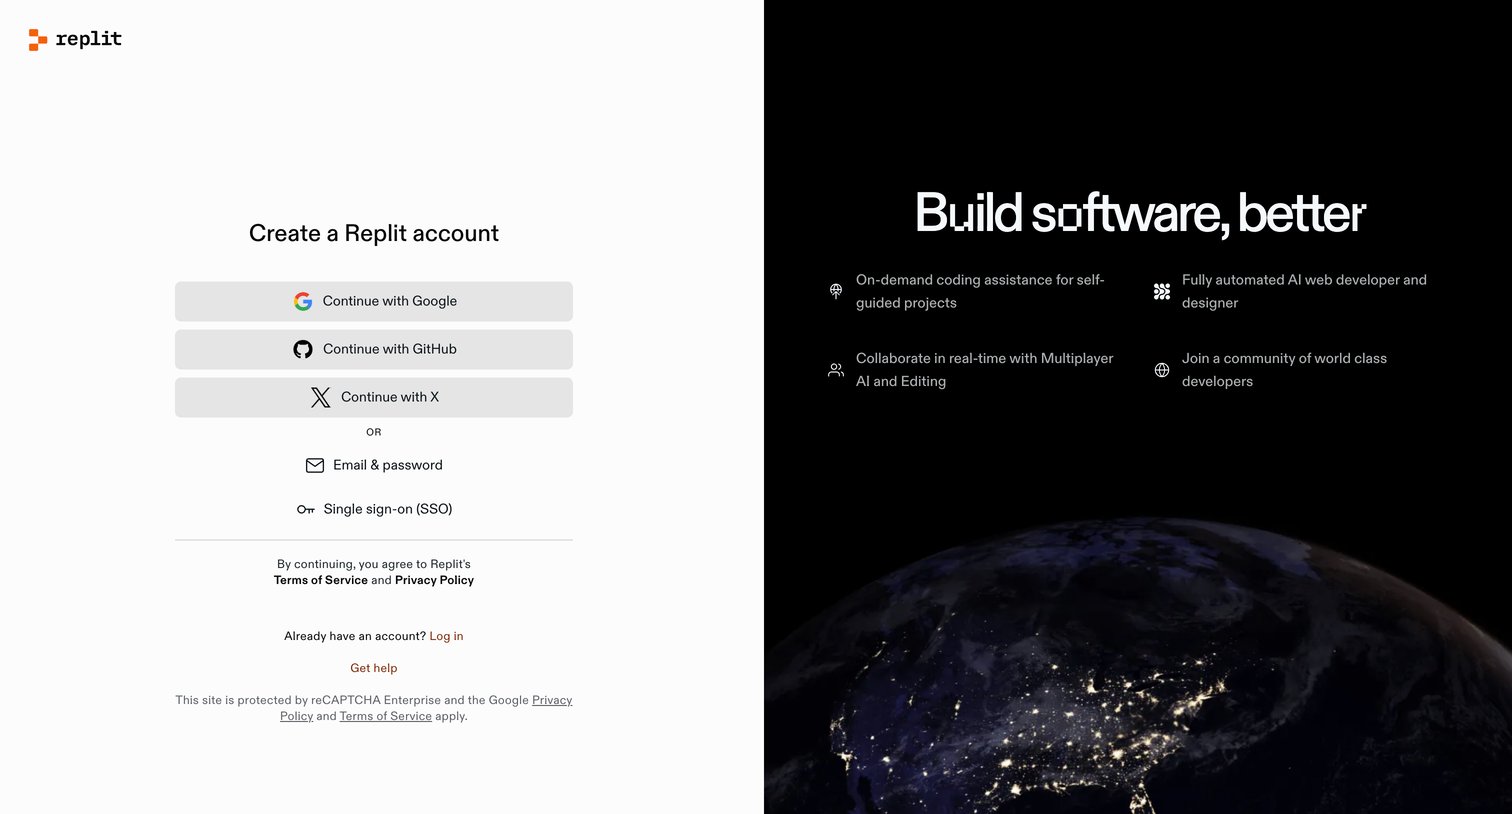Choose Single sign-on (SSO)
The height and width of the screenshot is (814, 1512).
pyautogui.click(x=374, y=509)
